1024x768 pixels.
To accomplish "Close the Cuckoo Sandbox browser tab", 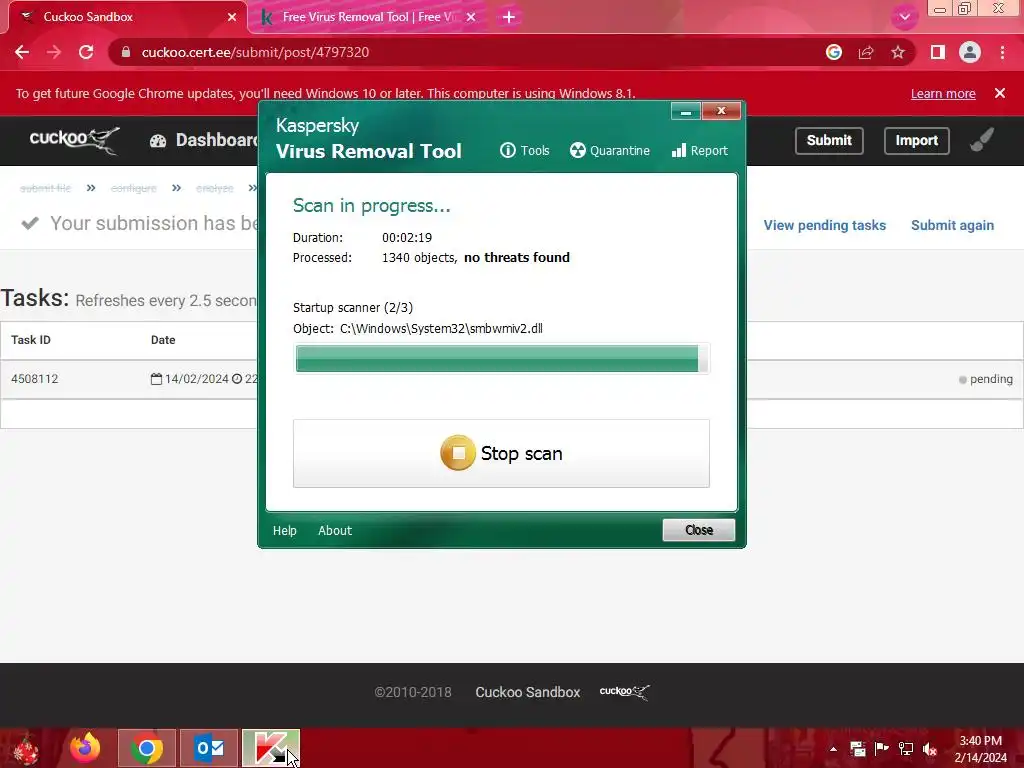I will pos(232,18).
